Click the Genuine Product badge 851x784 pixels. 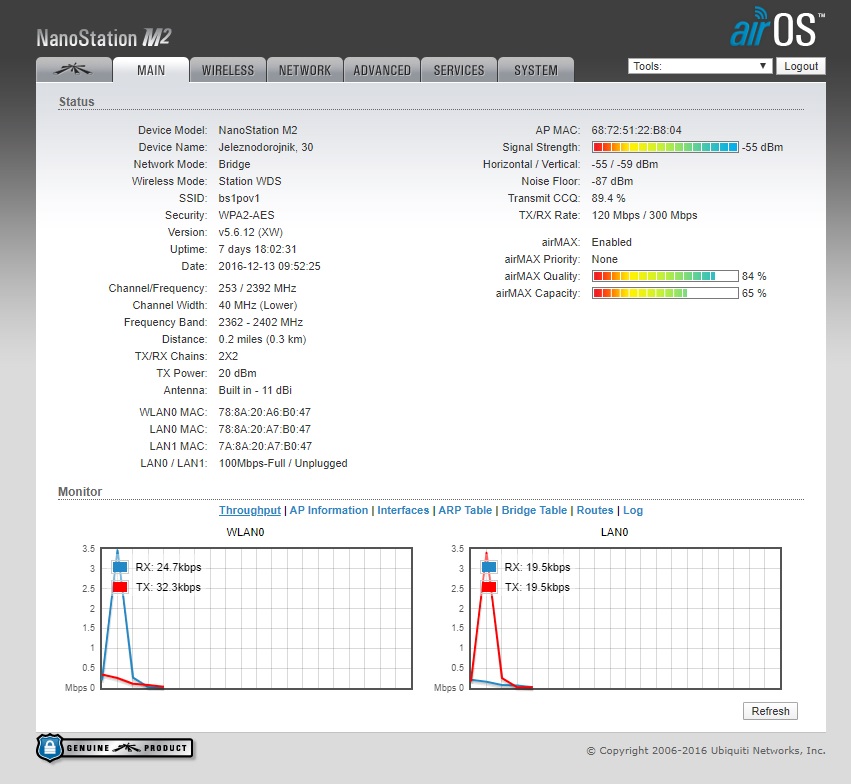tap(115, 748)
